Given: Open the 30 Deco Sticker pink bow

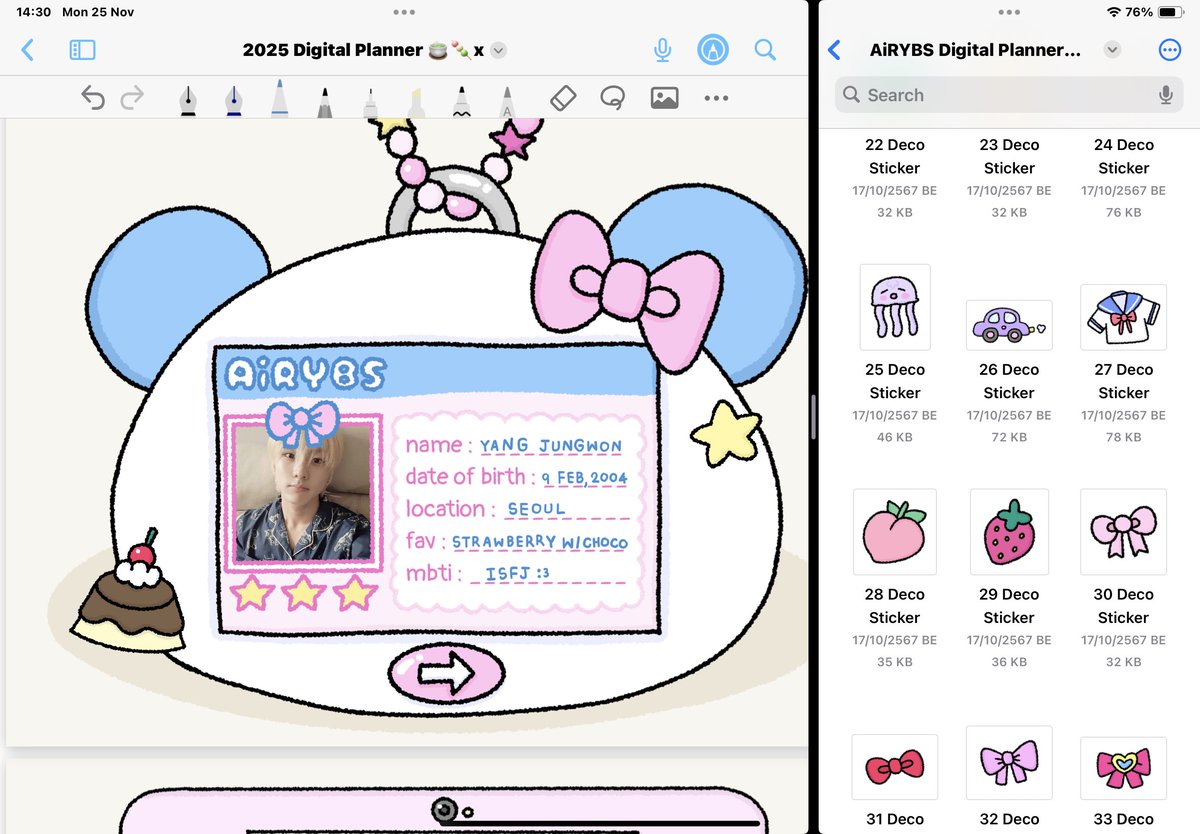Looking at the screenshot, I should pos(1123,531).
